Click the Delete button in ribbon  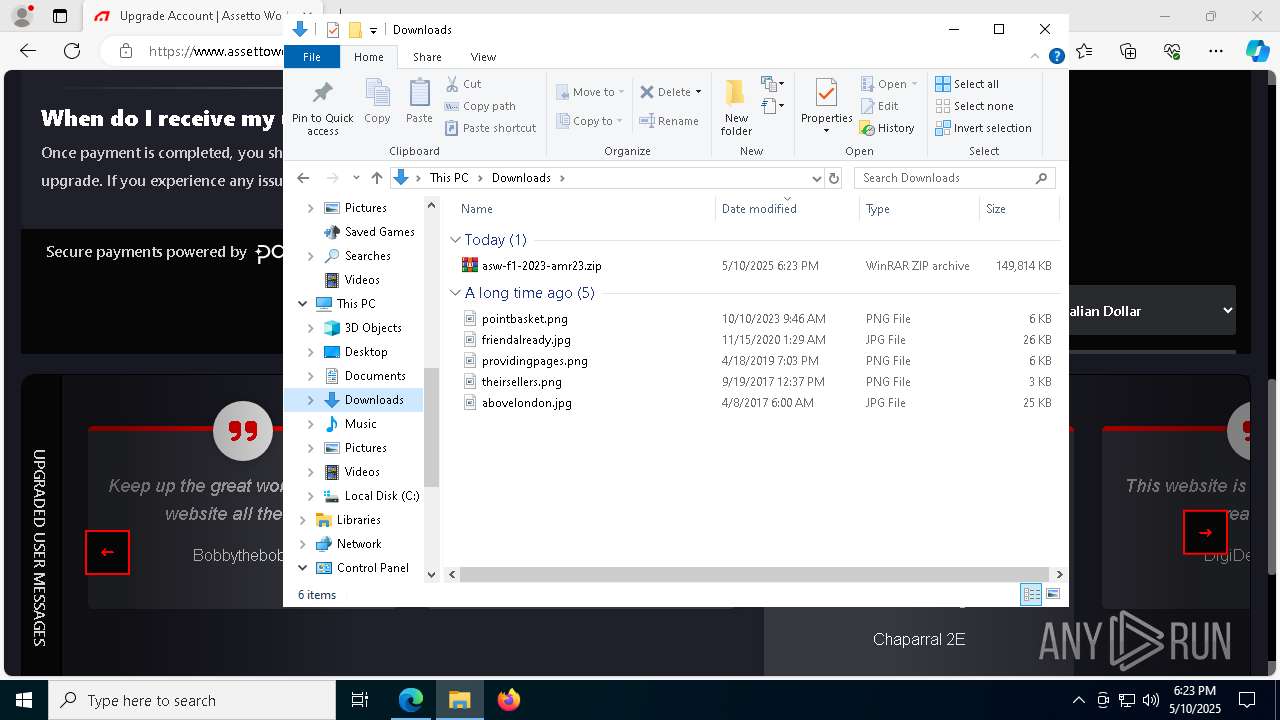670,92
